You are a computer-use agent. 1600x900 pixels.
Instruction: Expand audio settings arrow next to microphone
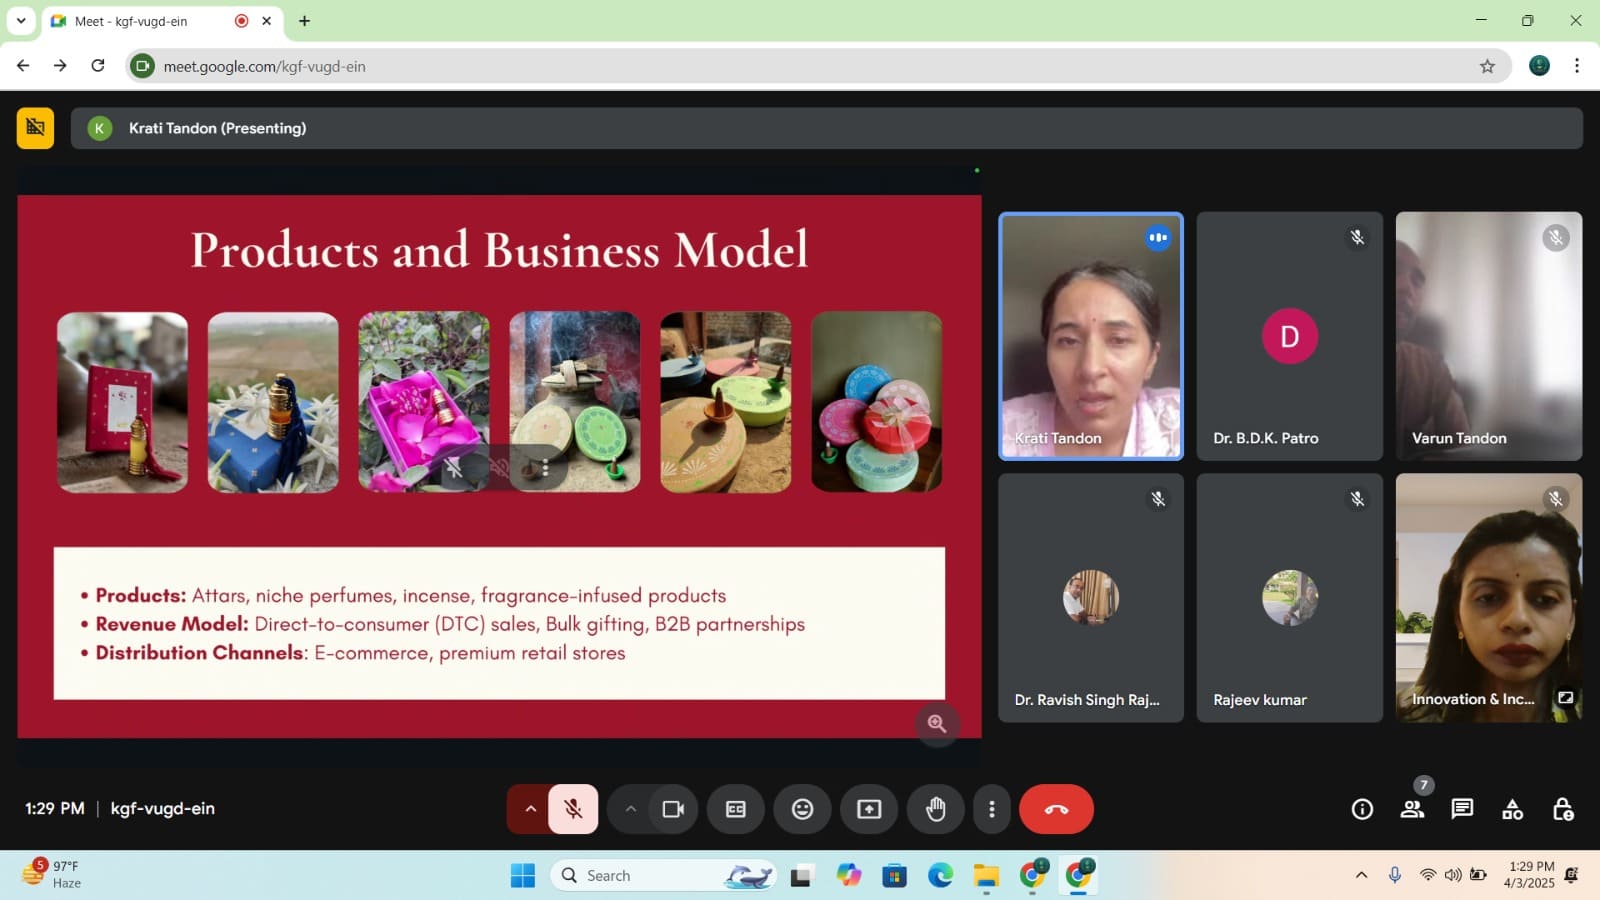point(530,809)
